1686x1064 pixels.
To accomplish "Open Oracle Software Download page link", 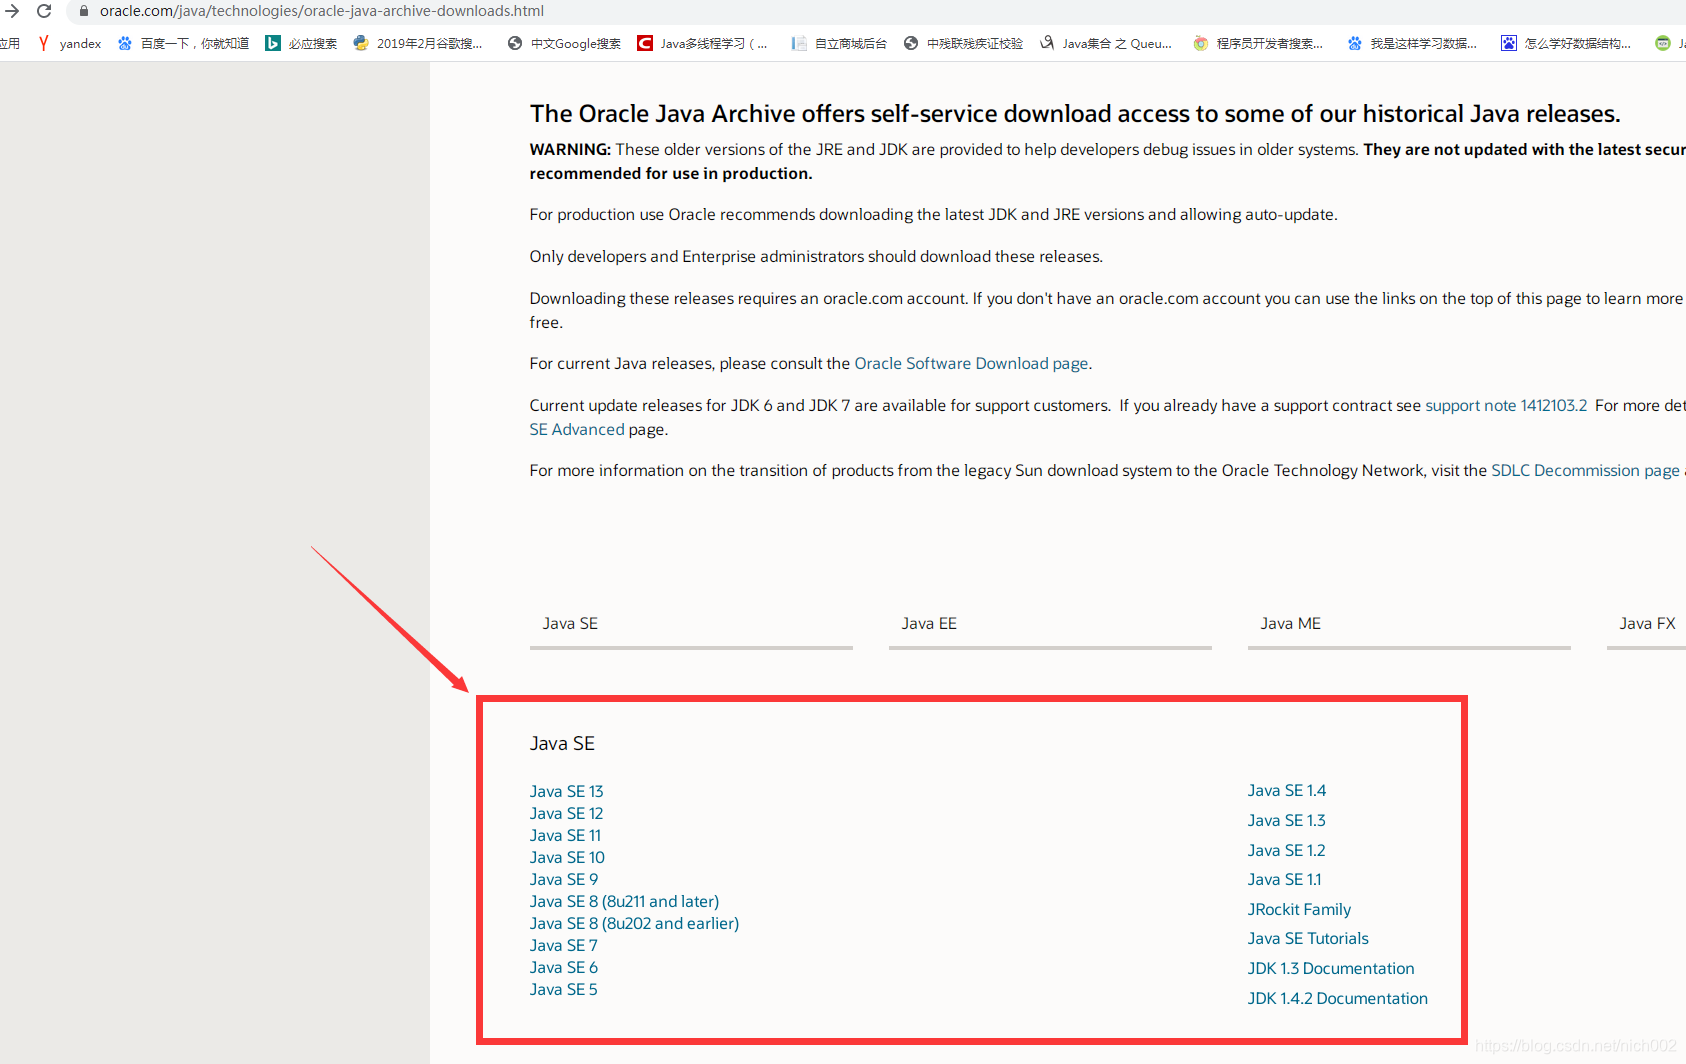I will (x=971, y=364).
